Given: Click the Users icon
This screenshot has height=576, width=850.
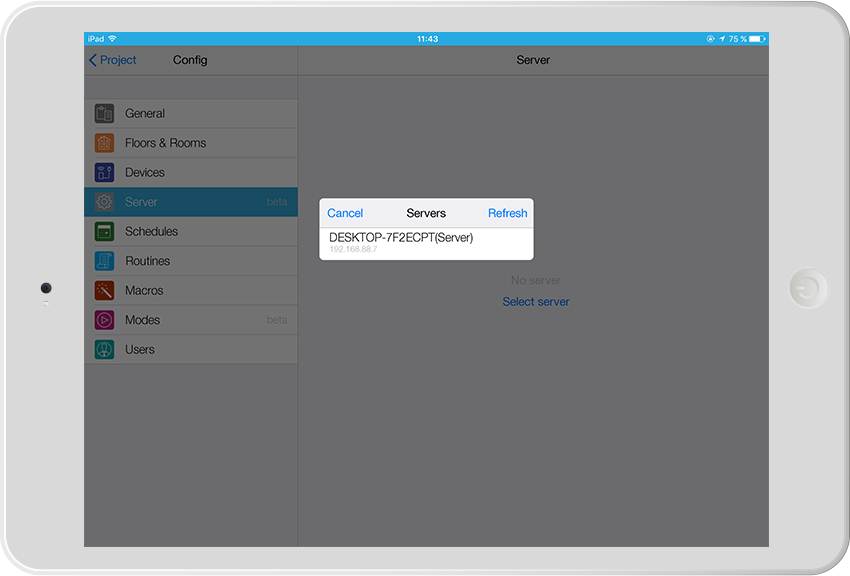Looking at the screenshot, I should point(104,350).
